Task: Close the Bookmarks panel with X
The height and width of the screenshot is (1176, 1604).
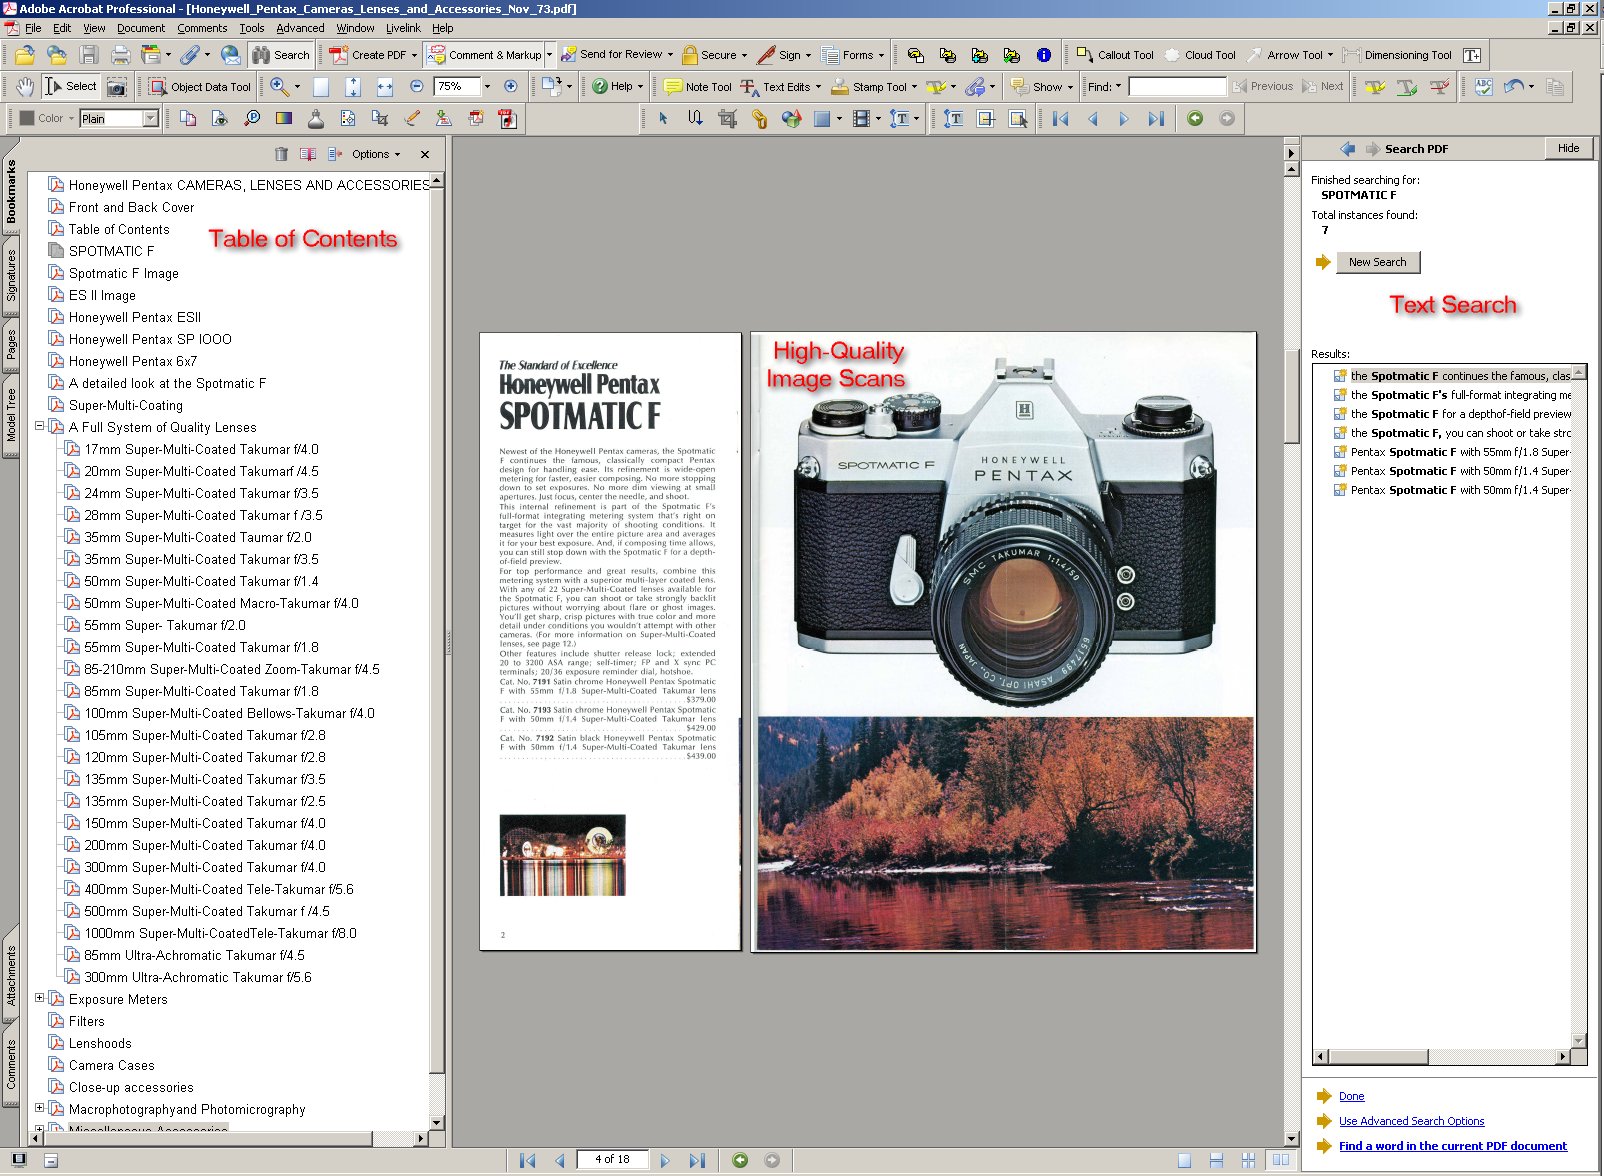Action: point(425,154)
